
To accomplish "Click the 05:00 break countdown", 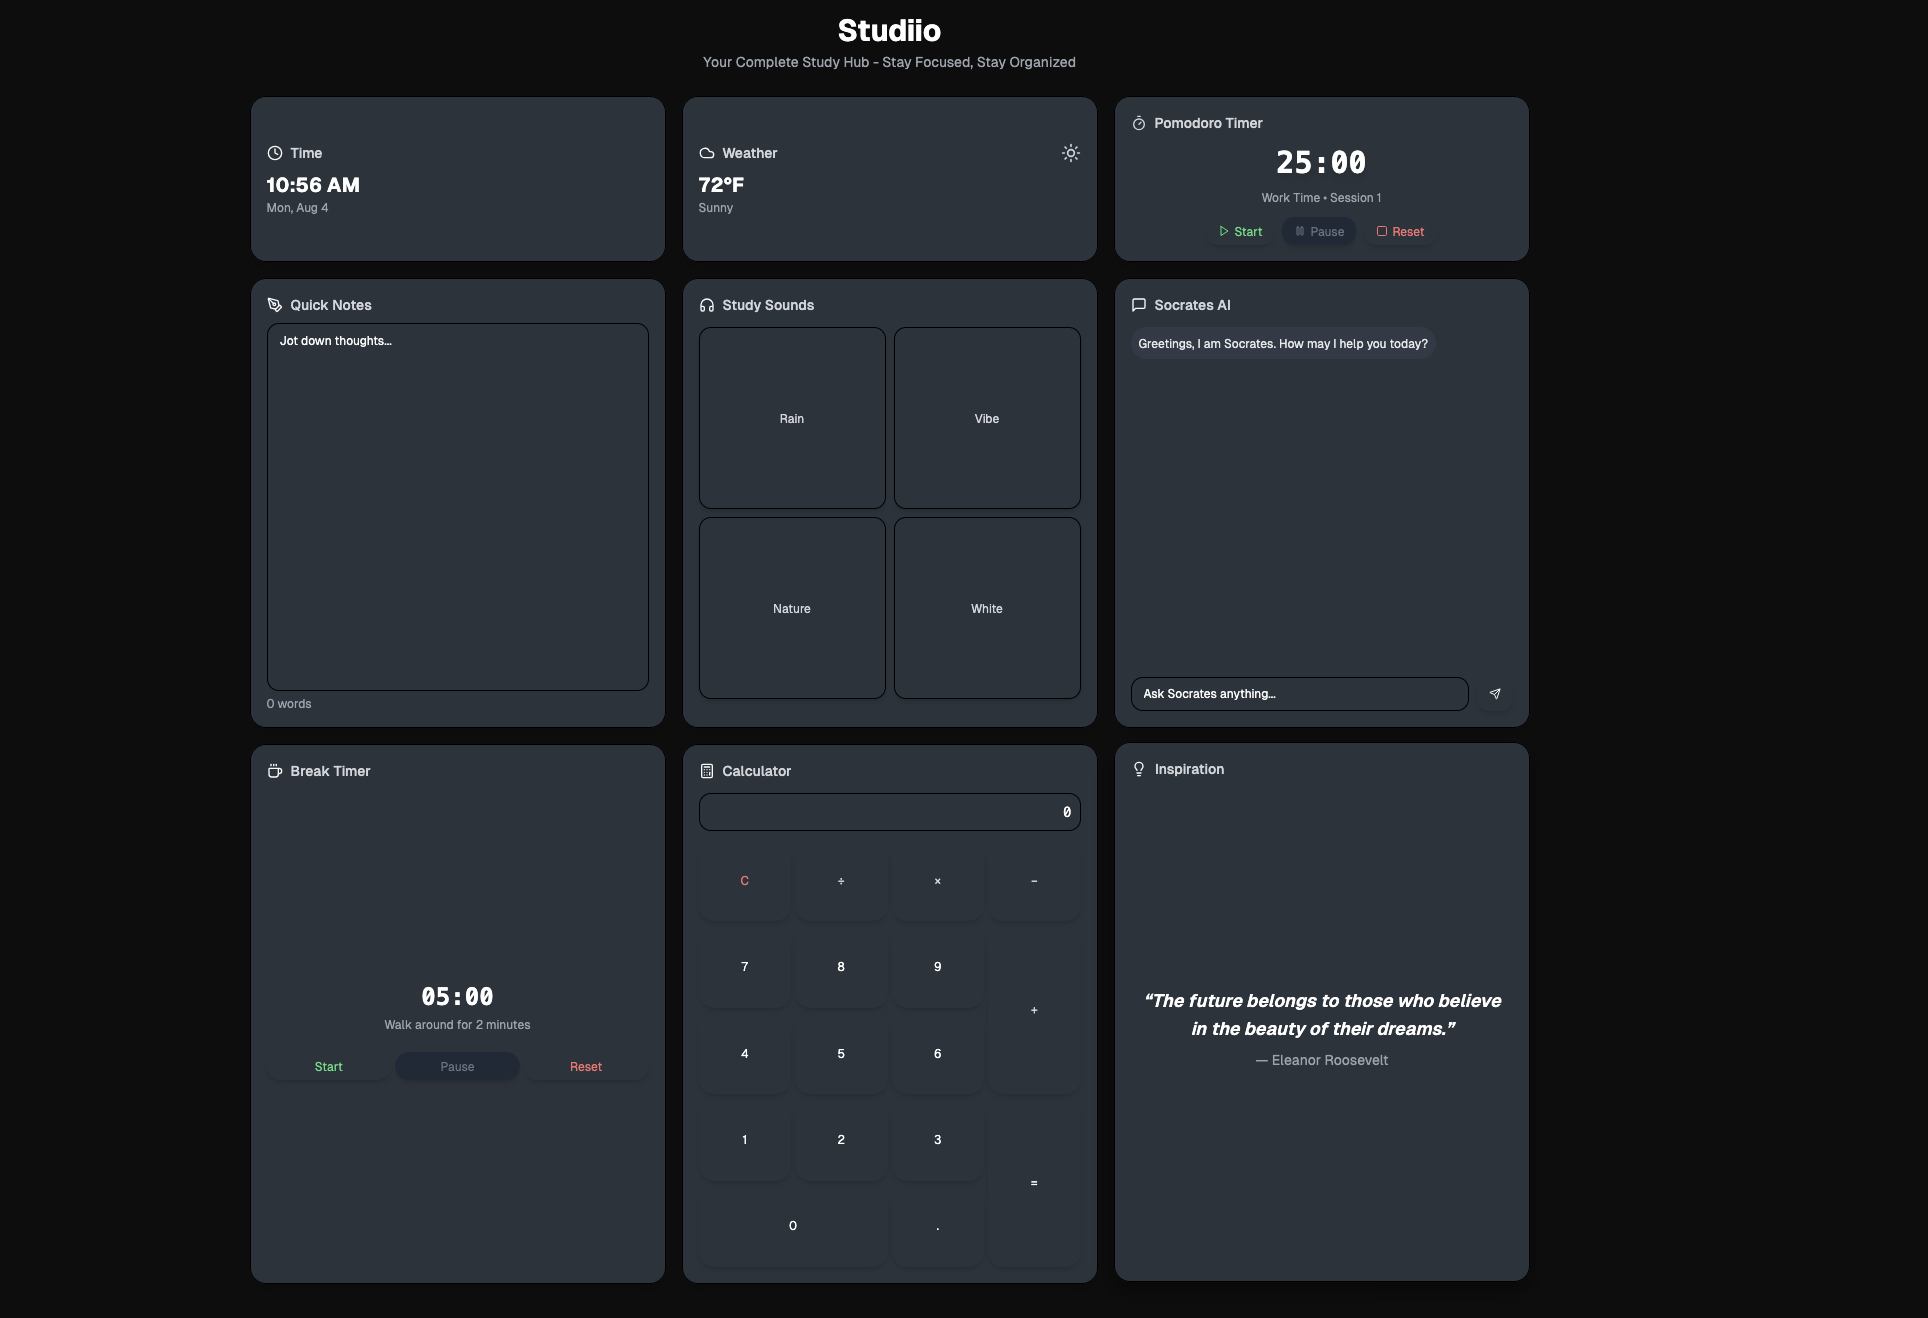I will click(457, 996).
